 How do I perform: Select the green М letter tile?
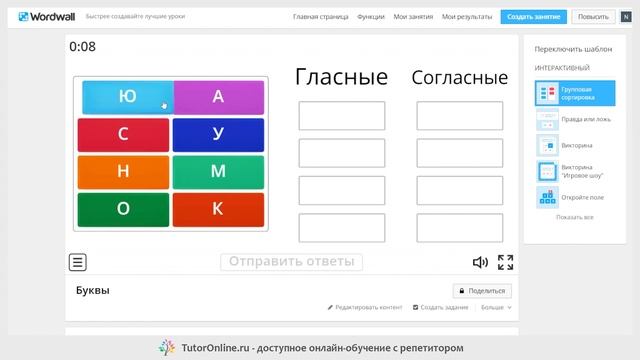[218, 172]
